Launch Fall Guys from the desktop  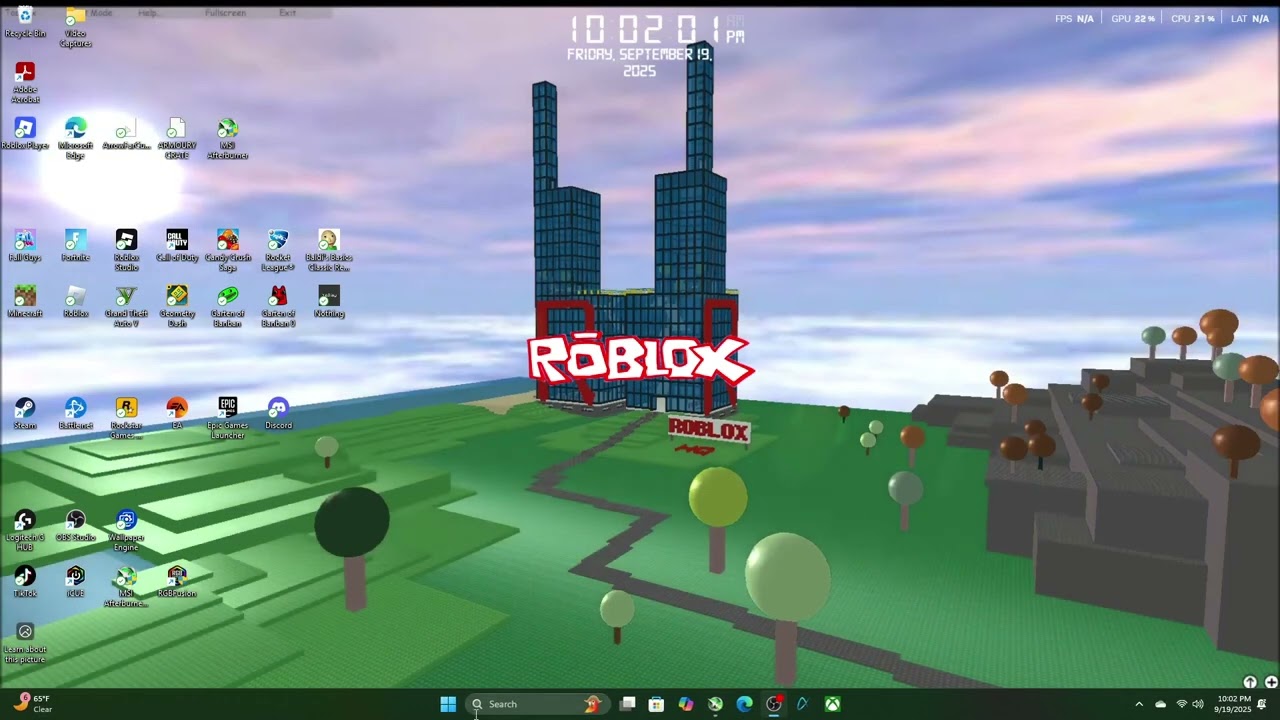25,246
